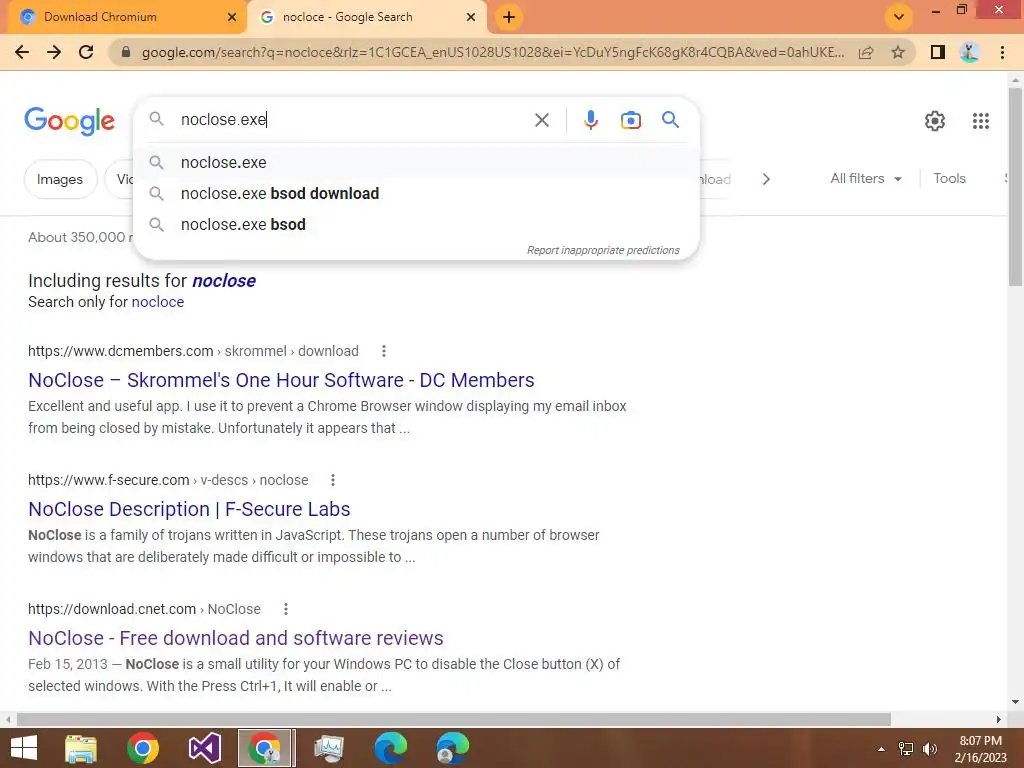1024x768 pixels.
Task: Start voice search with the microphone
Action: (x=591, y=120)
